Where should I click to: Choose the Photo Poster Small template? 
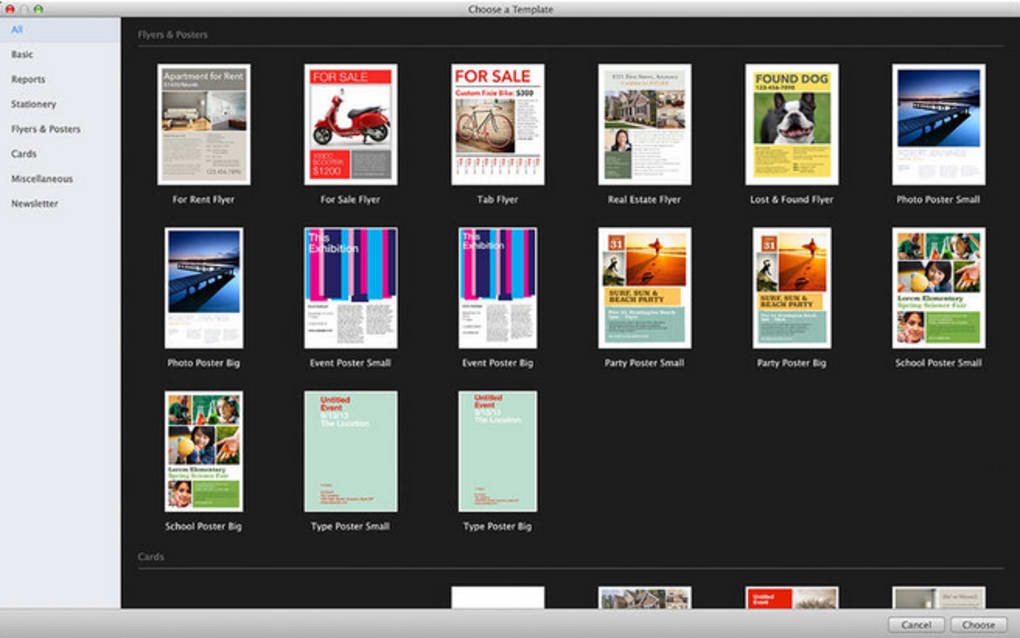(x=939, y=124)
